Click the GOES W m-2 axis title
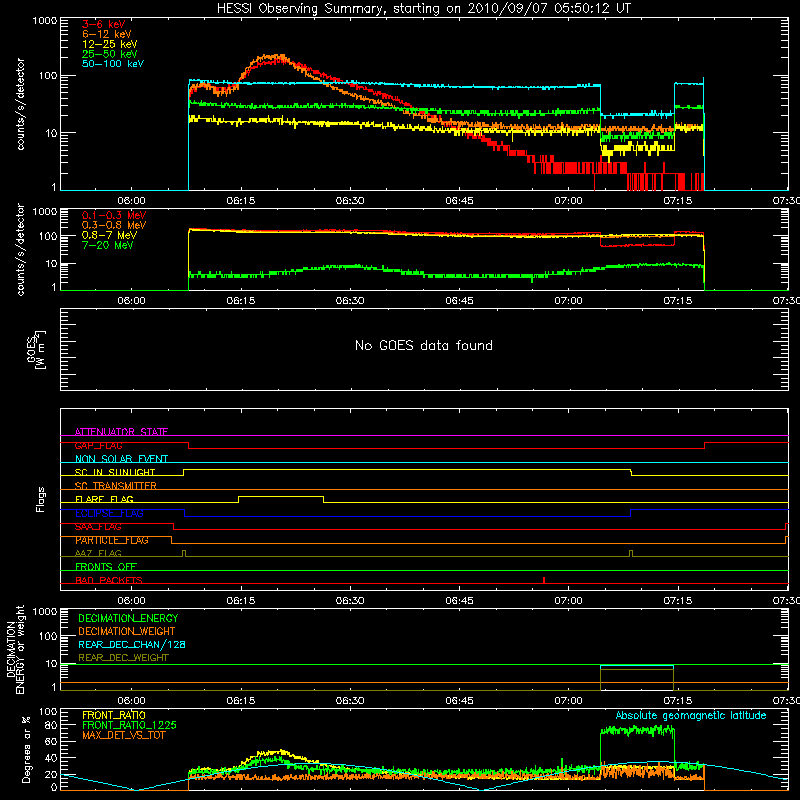Image resolution: width=800 pixels, height=800 pixels. click(36, 349)
